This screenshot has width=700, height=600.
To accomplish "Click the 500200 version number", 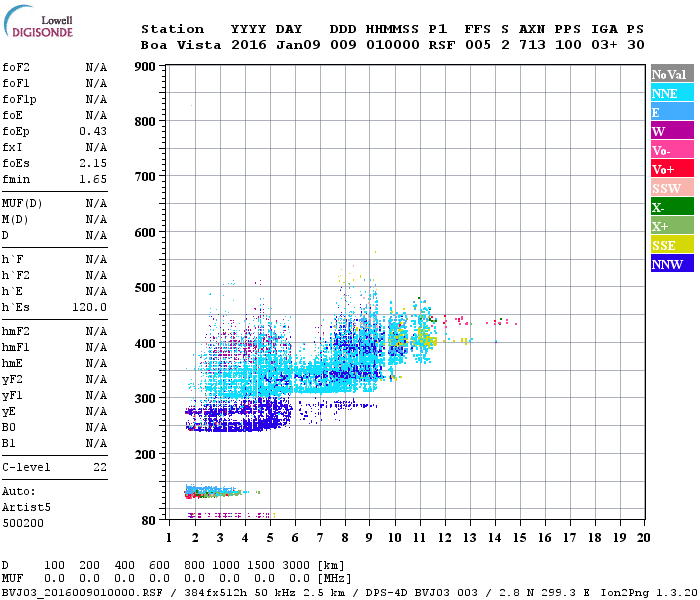I will coord(23,523).
